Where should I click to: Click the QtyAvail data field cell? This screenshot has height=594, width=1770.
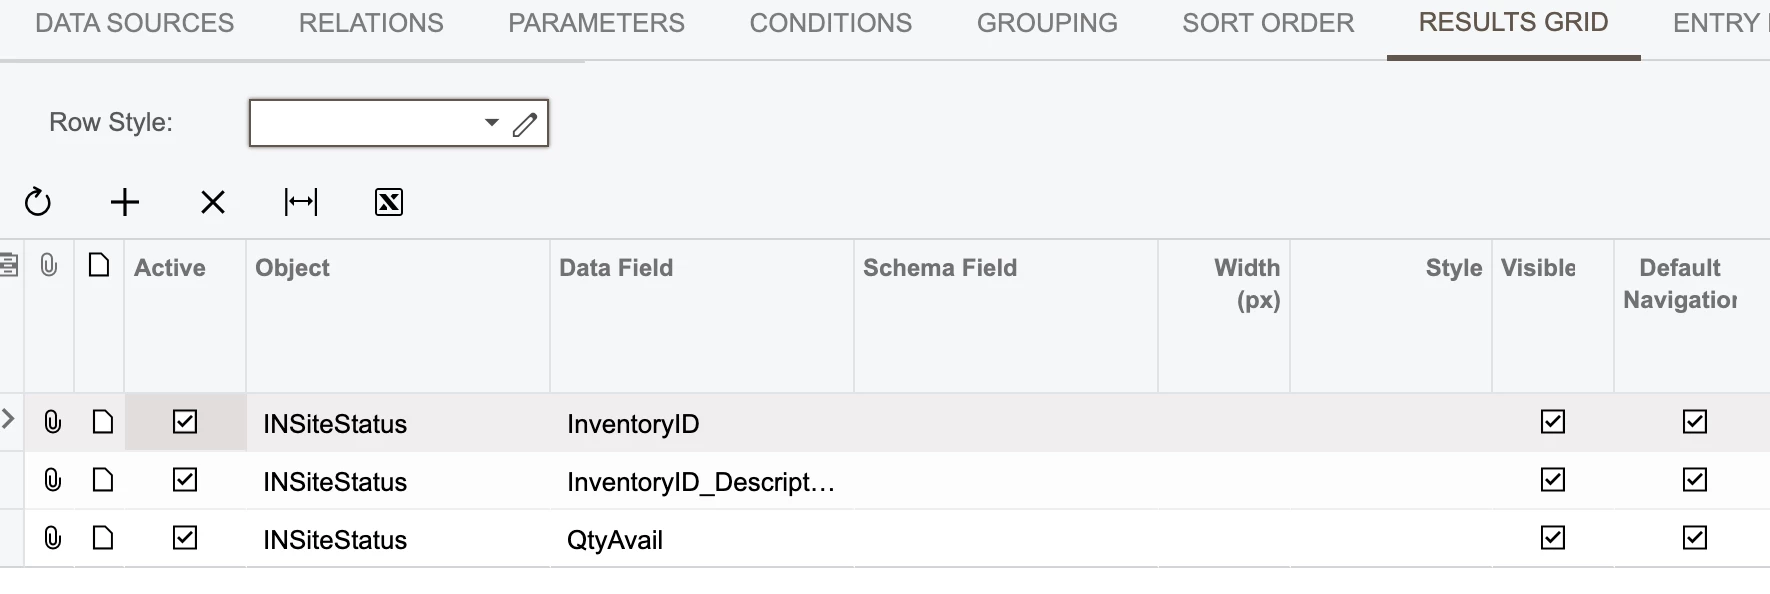[615, 540]
